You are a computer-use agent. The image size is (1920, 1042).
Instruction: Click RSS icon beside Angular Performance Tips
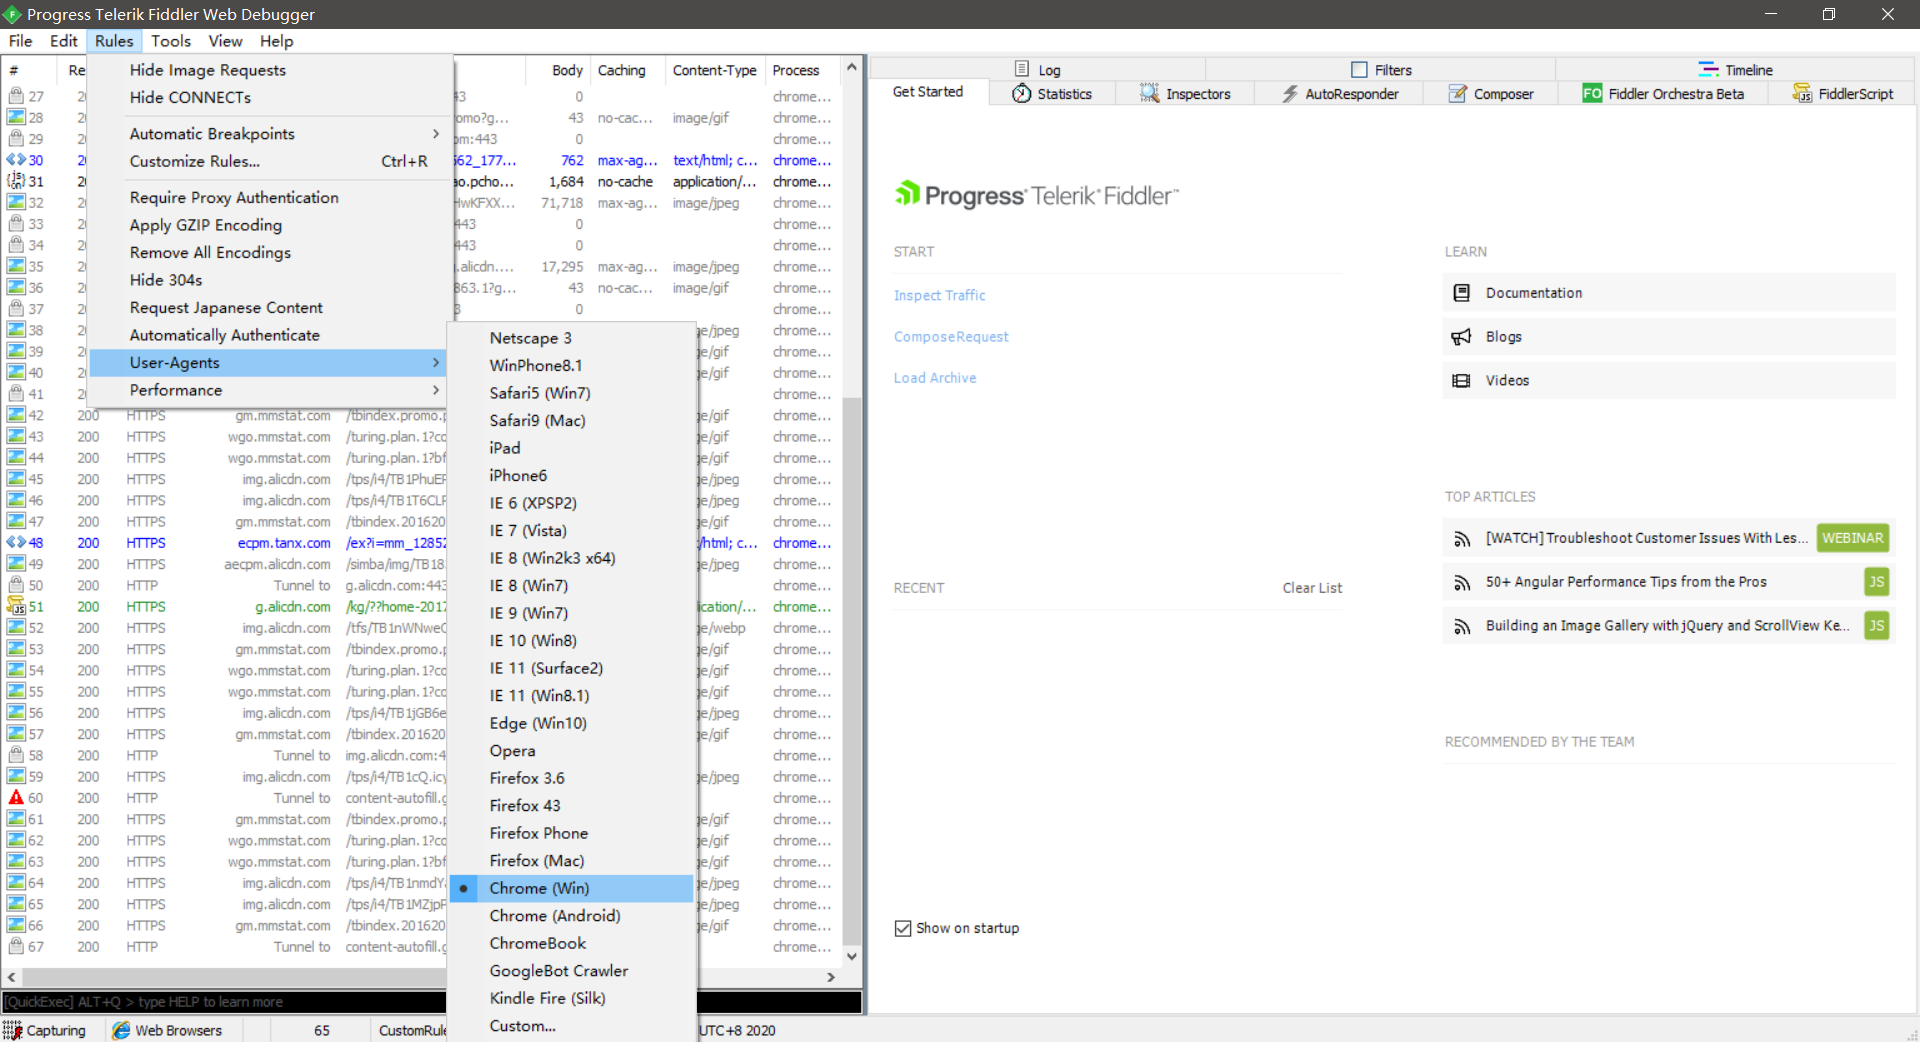[1462, 583]
